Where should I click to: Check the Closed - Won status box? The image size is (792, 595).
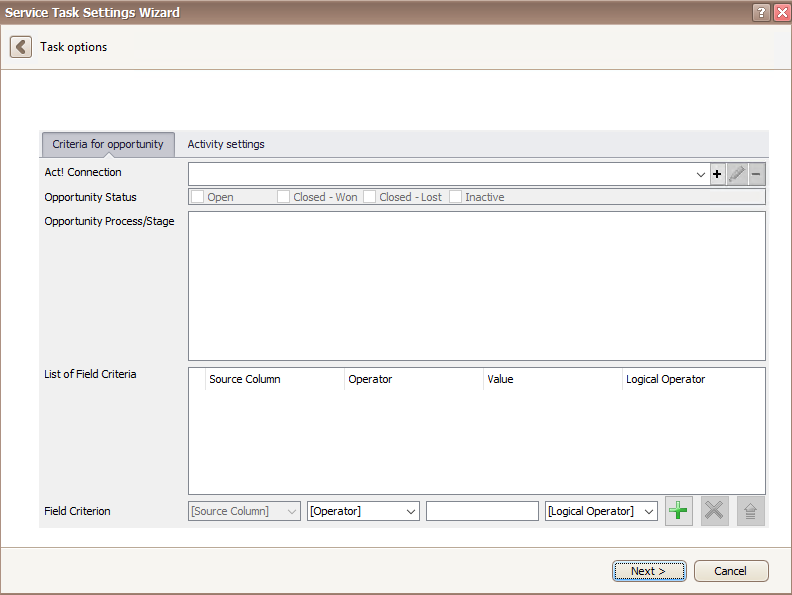coord(283,196)
